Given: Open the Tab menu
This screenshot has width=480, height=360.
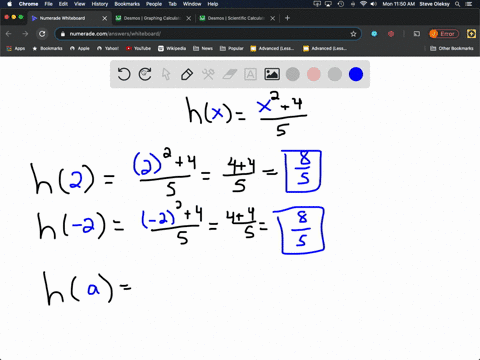Looking at the screenshot, I should point(172,4).
